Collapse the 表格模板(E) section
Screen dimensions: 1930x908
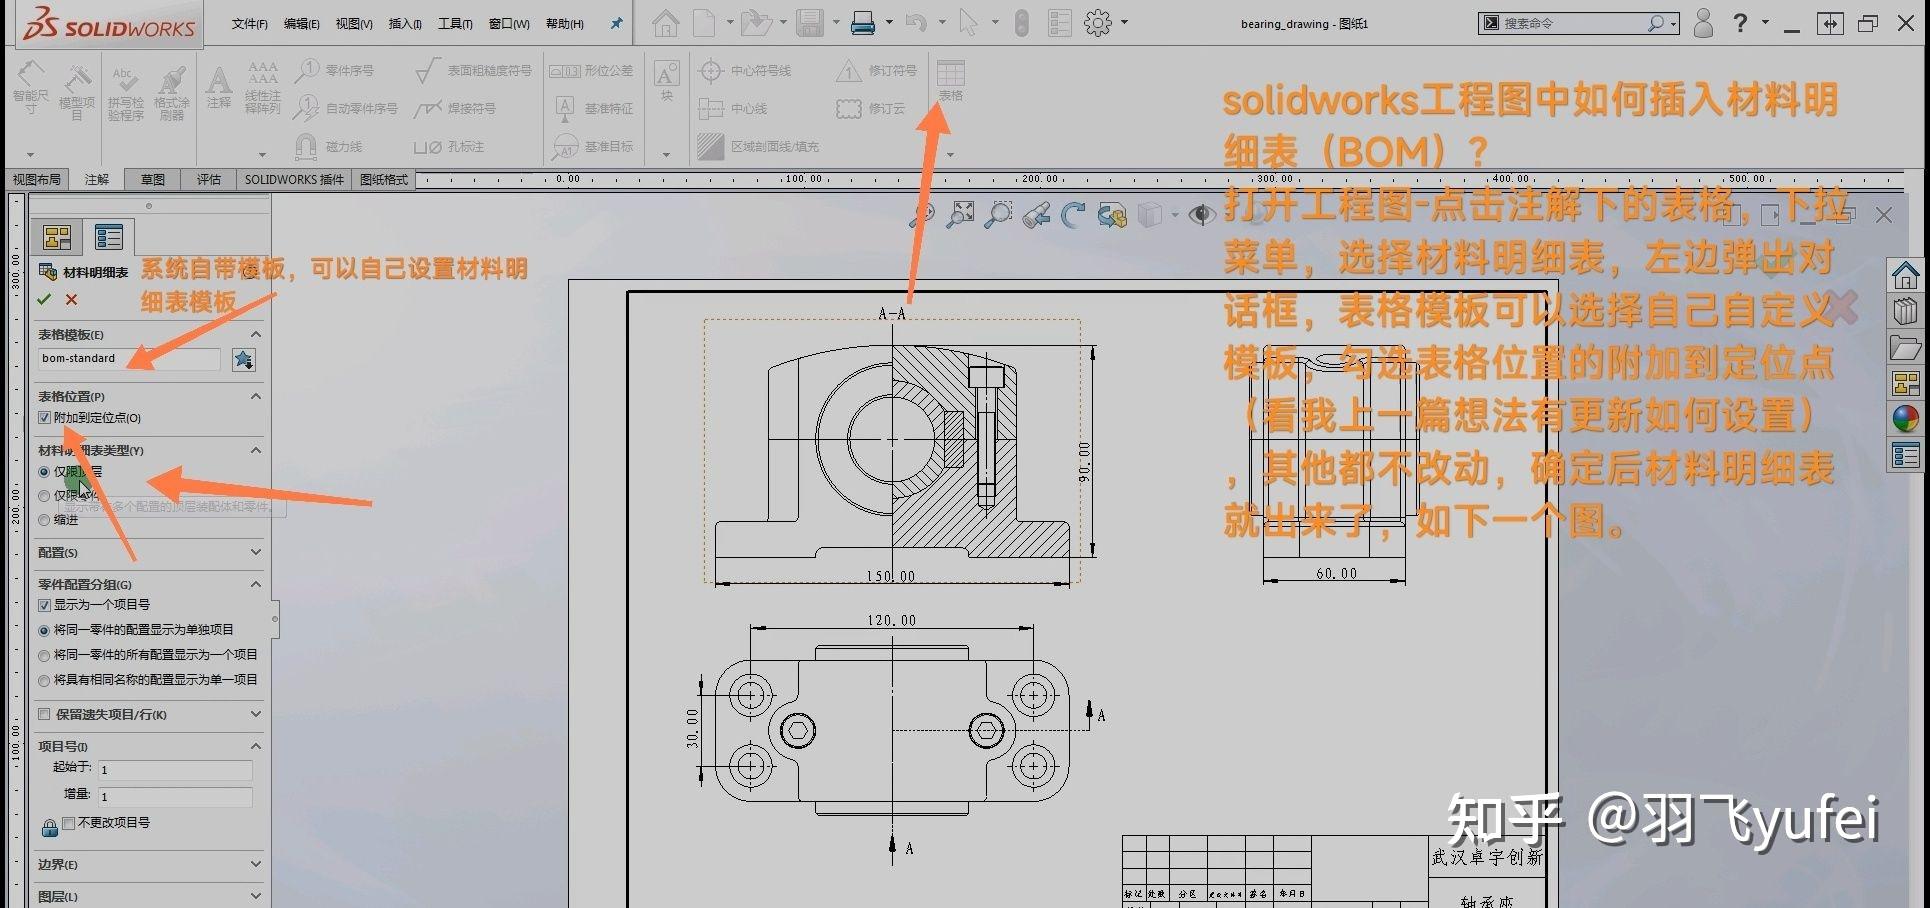(x=257, y=334)
